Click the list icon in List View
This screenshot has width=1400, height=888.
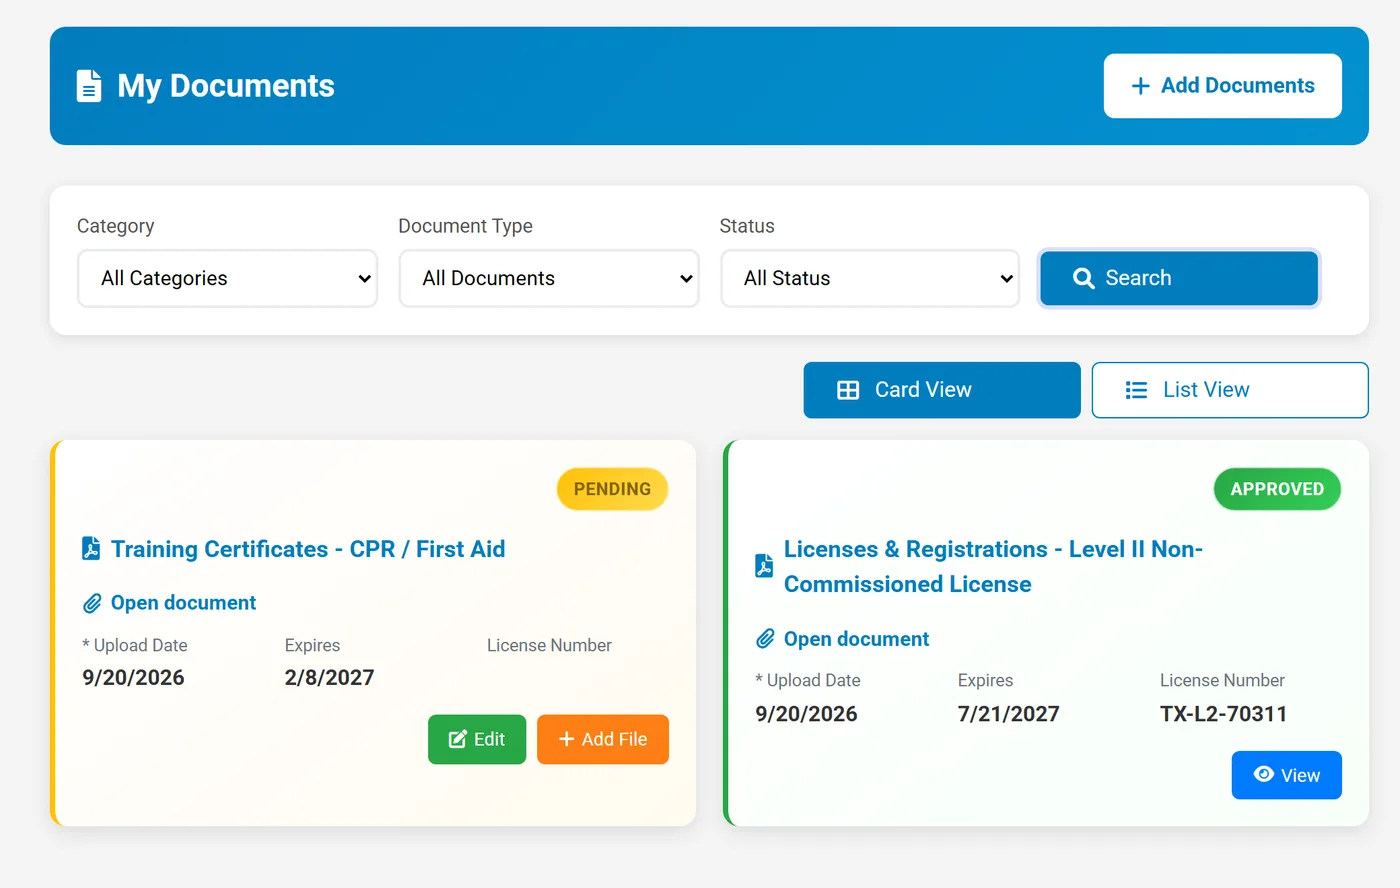pyautogui.click(x=1136, y=390)
